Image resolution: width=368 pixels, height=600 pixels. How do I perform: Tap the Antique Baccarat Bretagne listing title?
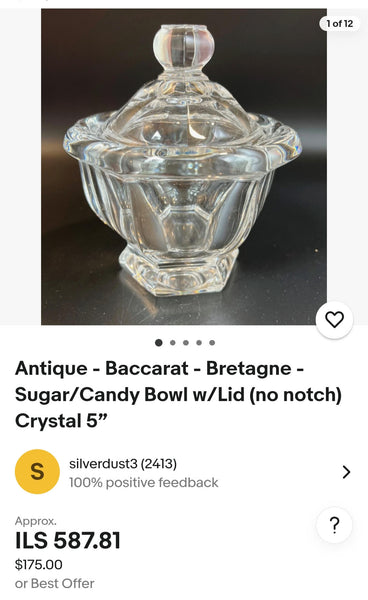point(178,395)
